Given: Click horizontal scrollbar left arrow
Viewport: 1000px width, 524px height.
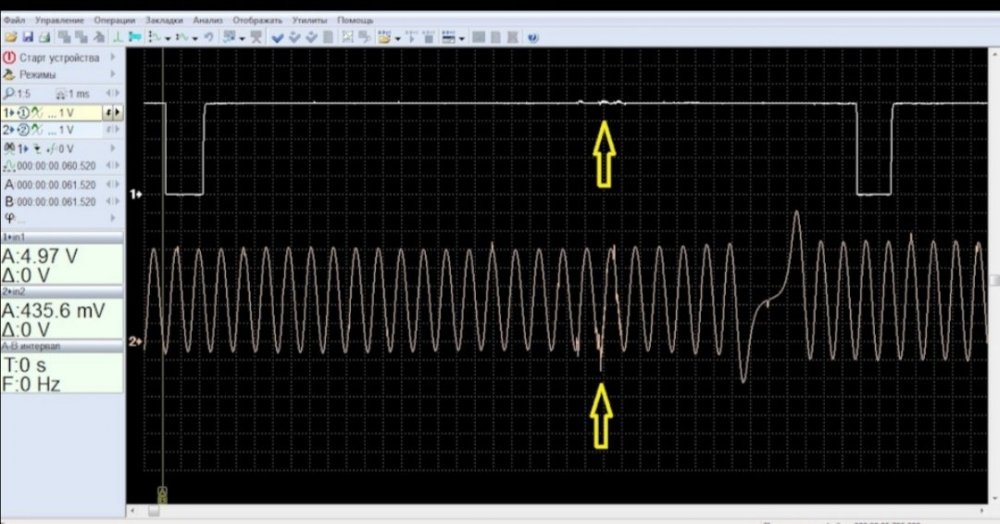Looking at the screenshot, I should click(132, 511).
